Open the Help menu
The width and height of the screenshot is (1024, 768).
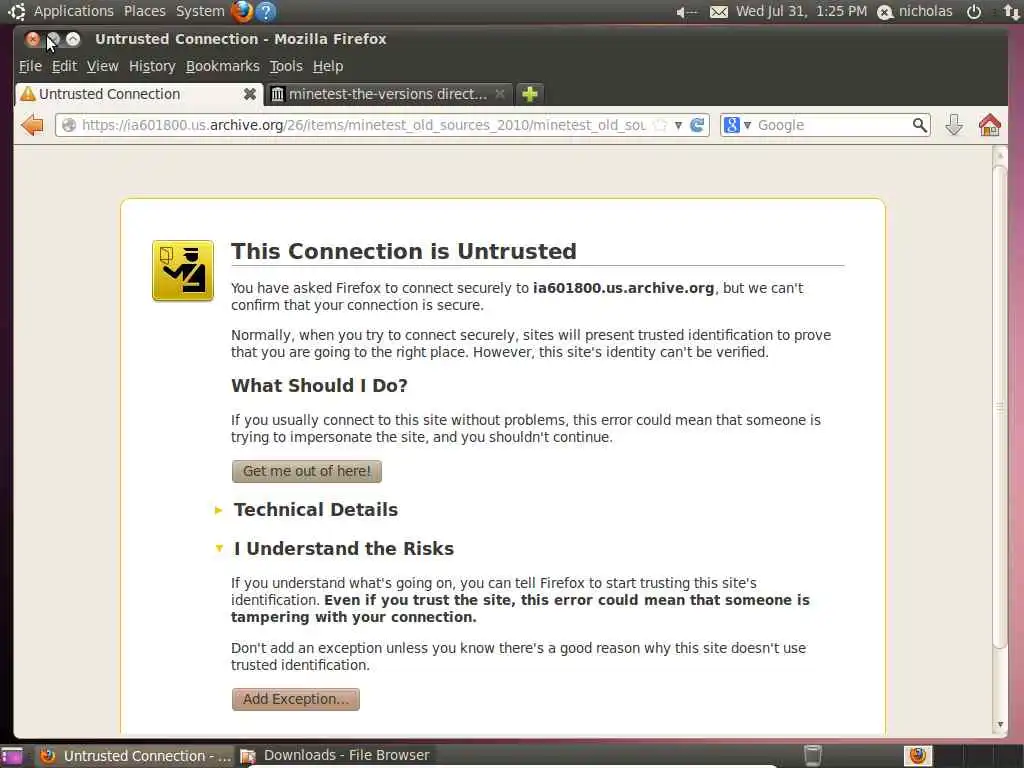328,66
